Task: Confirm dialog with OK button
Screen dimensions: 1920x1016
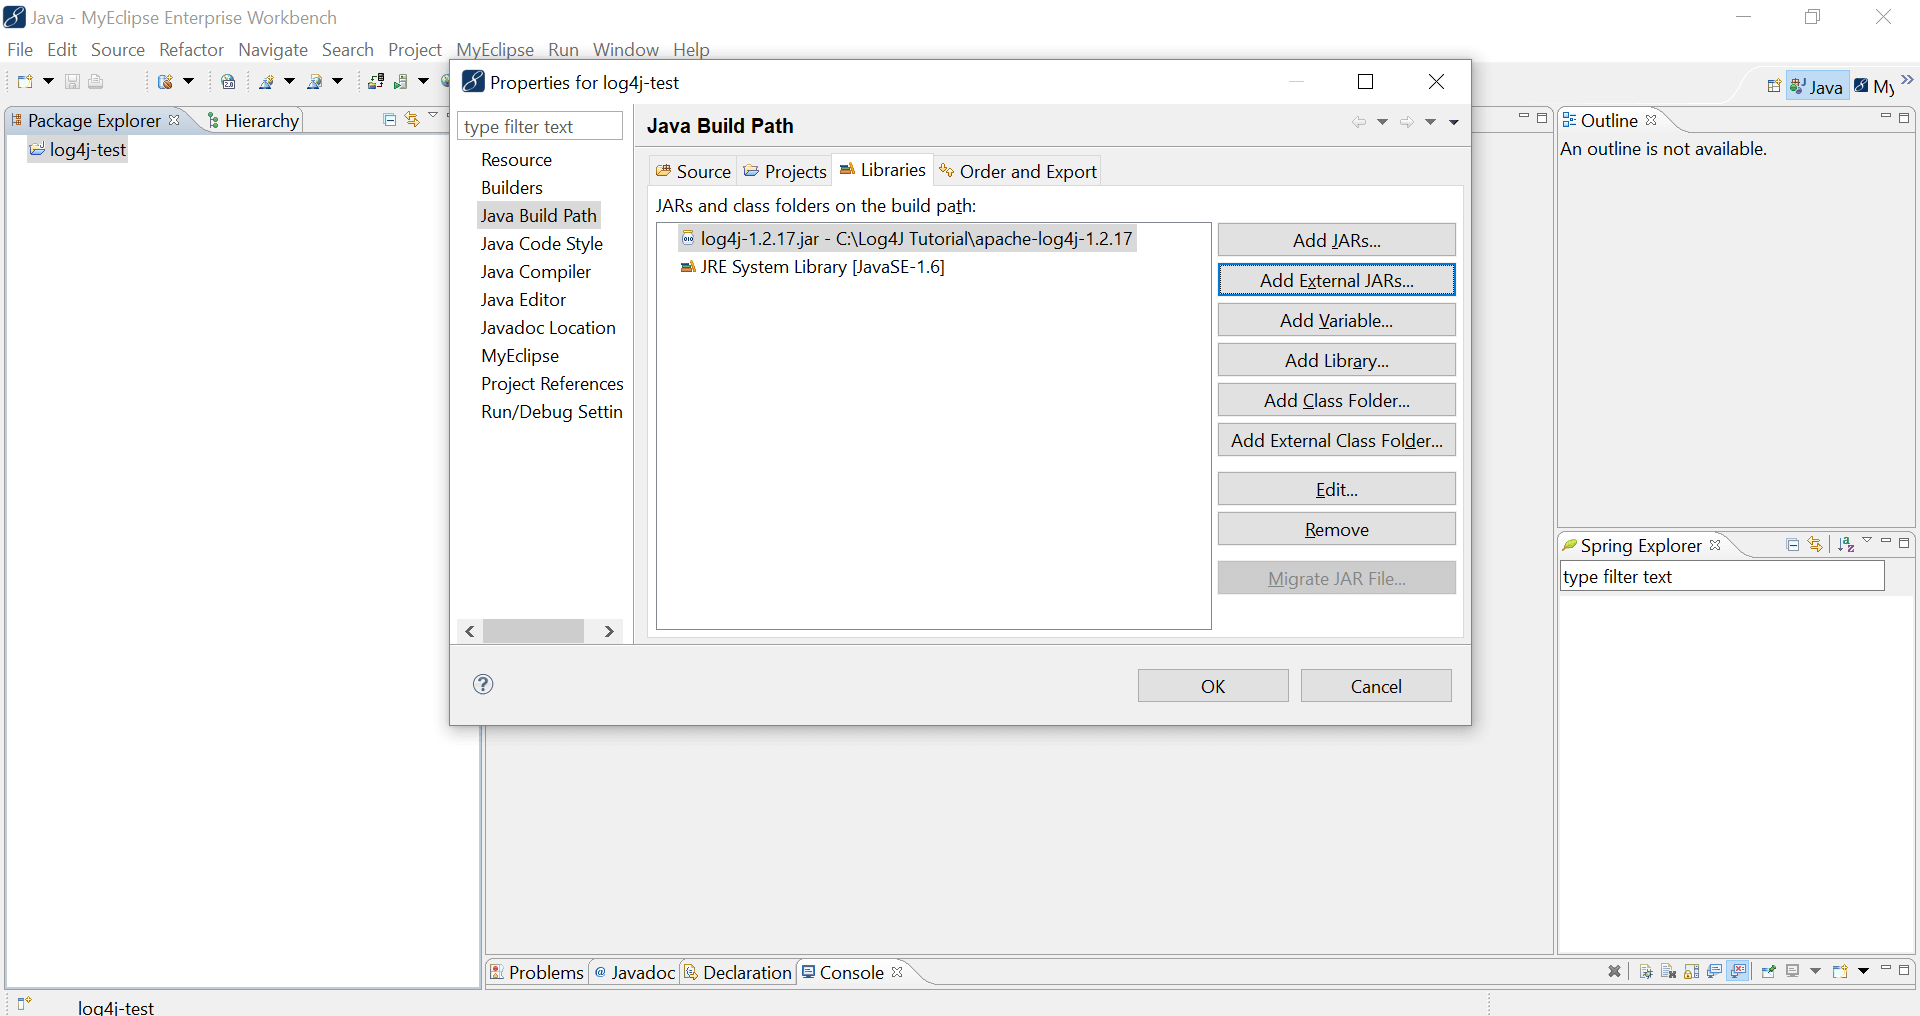Action: pyautogui.click(x=1213, y=686)
